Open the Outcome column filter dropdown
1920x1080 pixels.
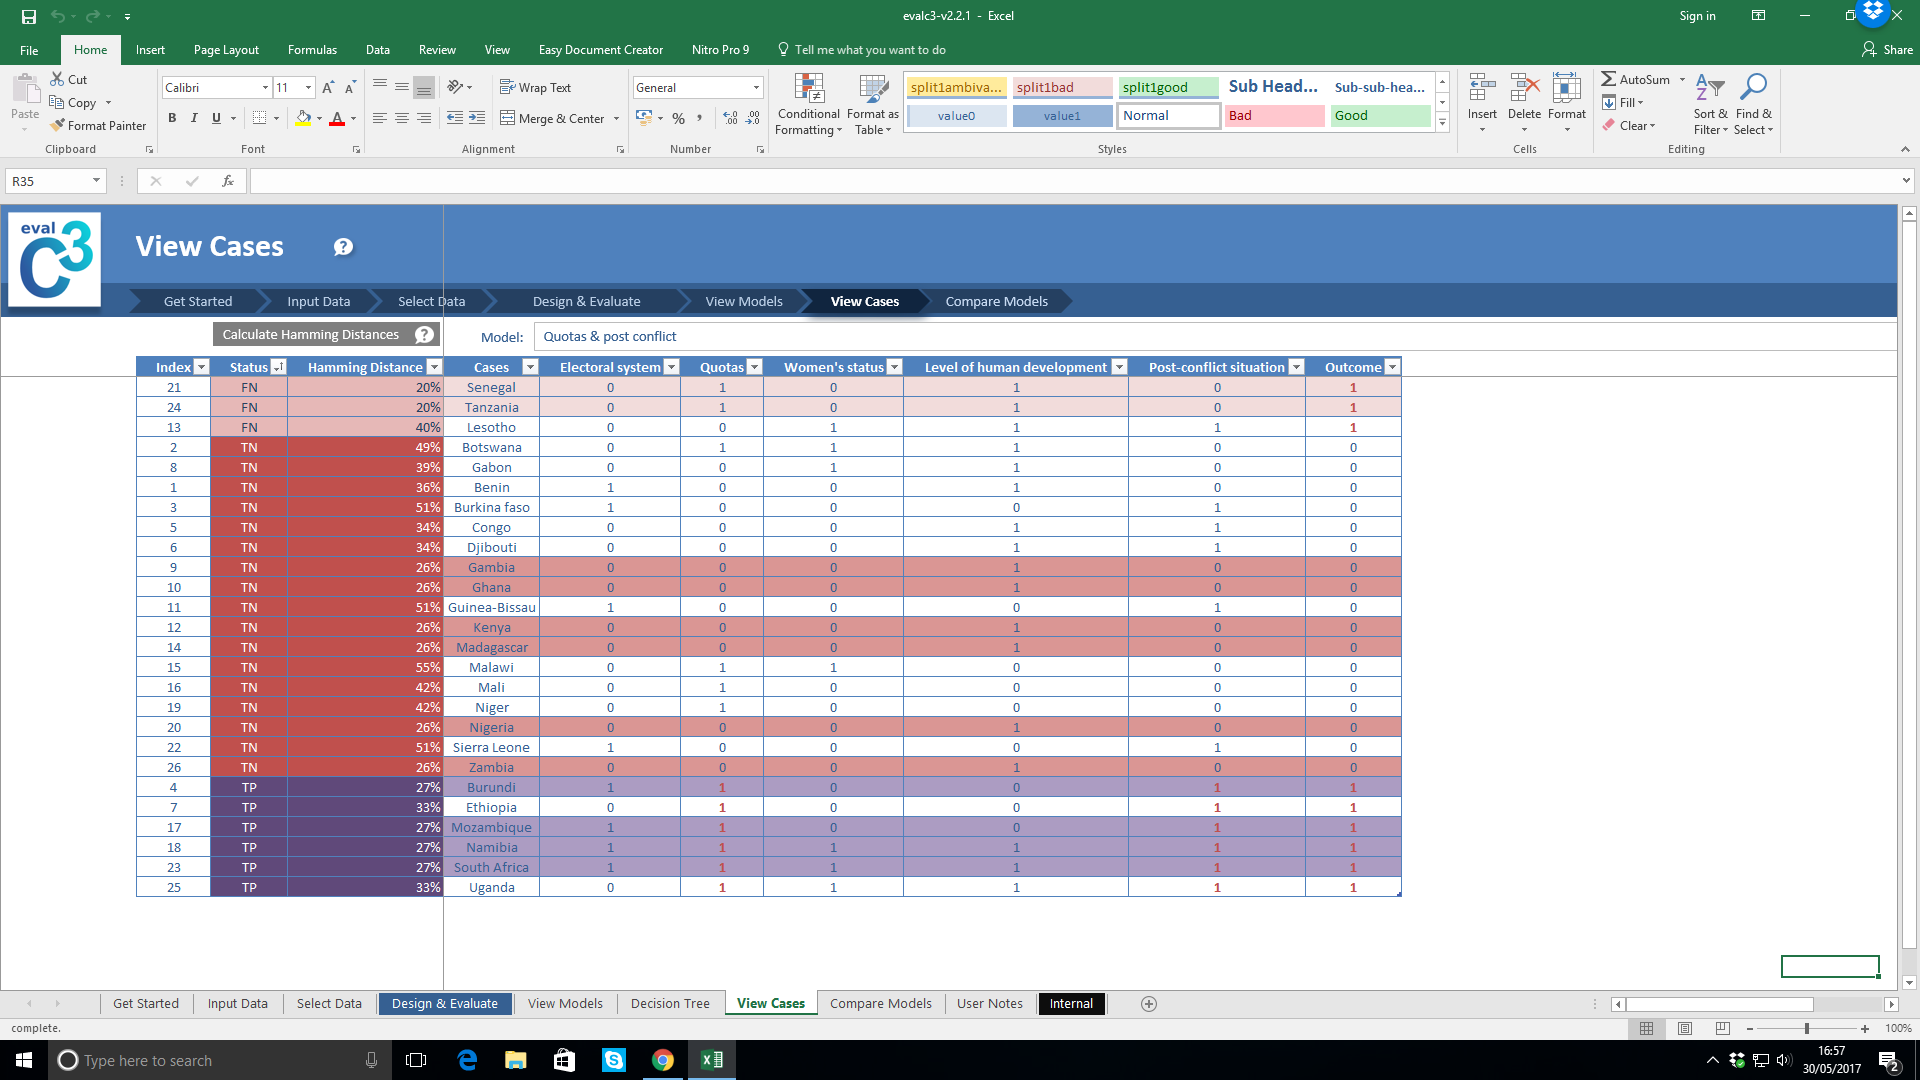coord(1392,367)
